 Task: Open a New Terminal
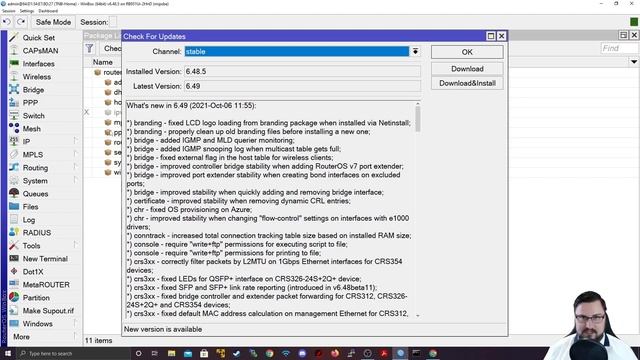(x=45, y=259)
